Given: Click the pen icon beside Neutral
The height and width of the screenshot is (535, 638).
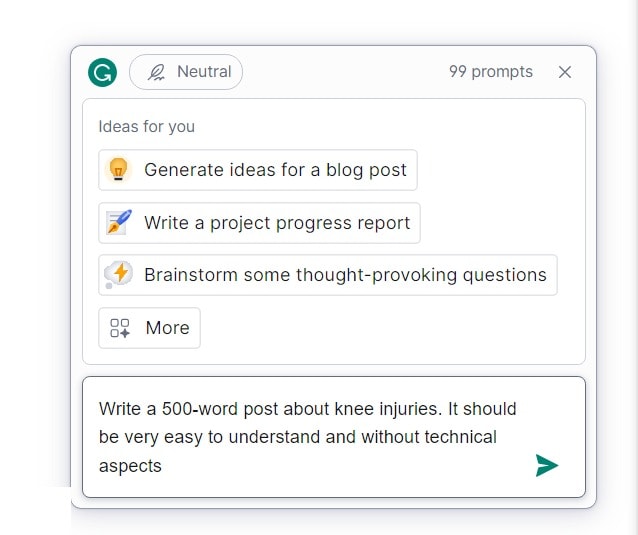Looking at the screenshot, I should [156, 72].
